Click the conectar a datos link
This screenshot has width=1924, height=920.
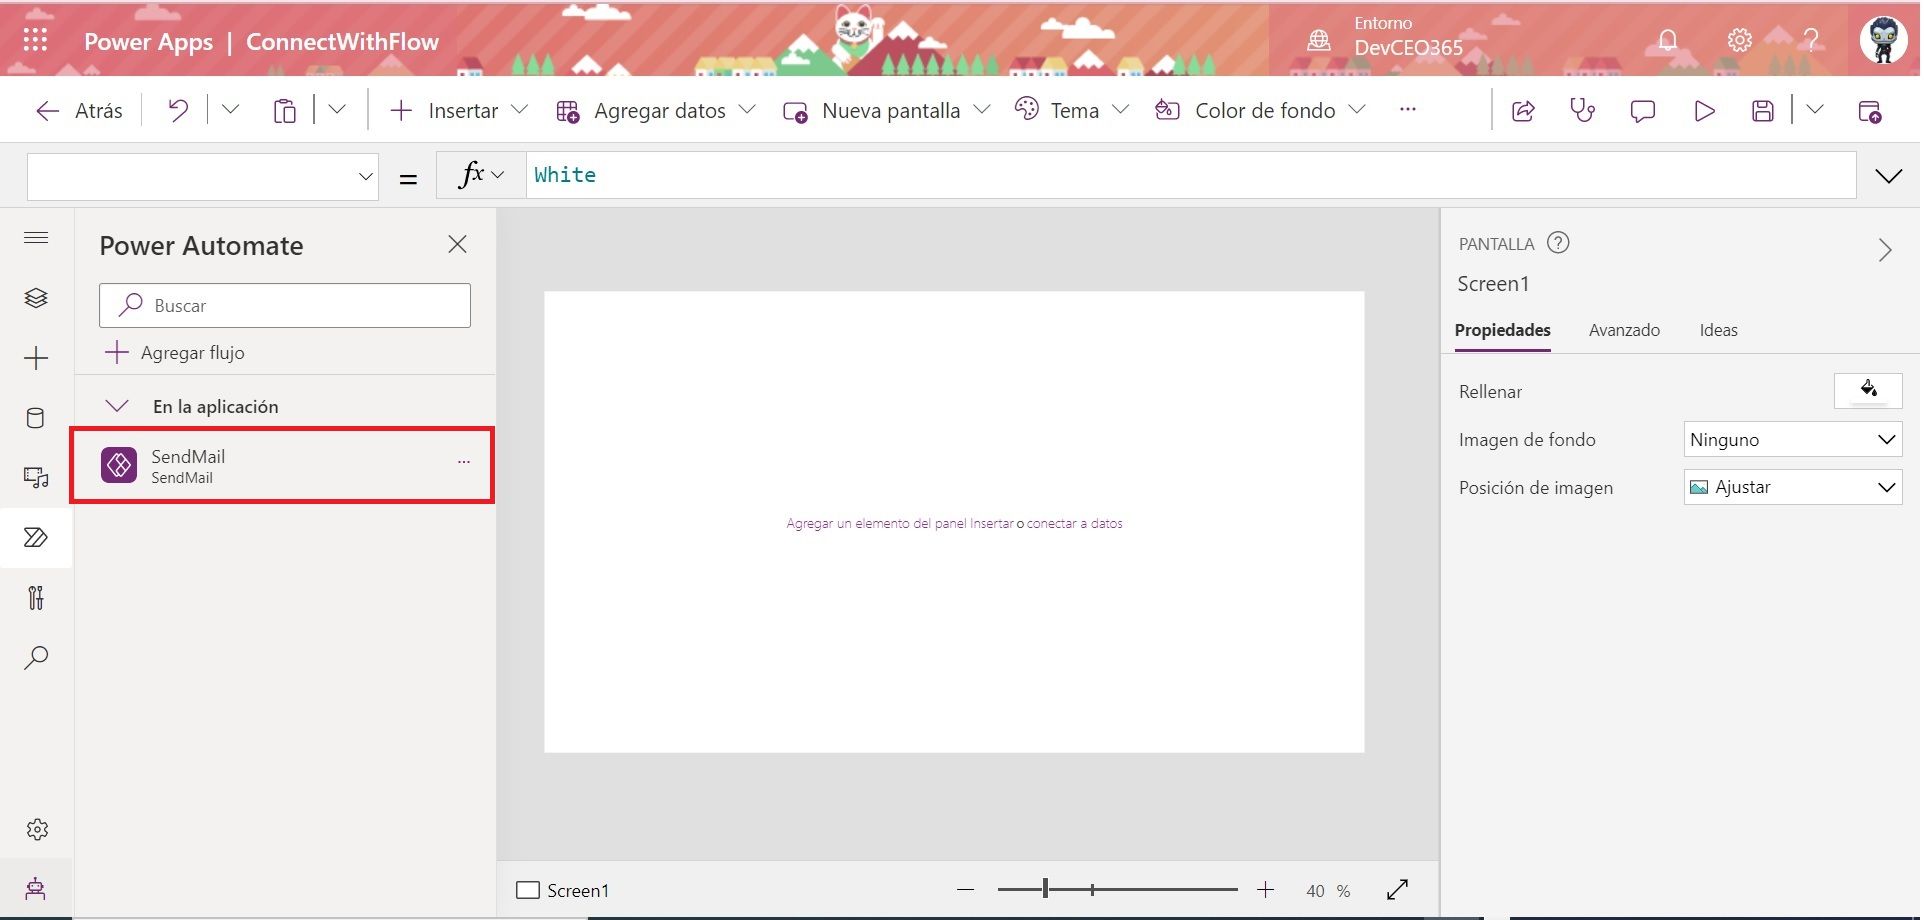coord(1075,523)
